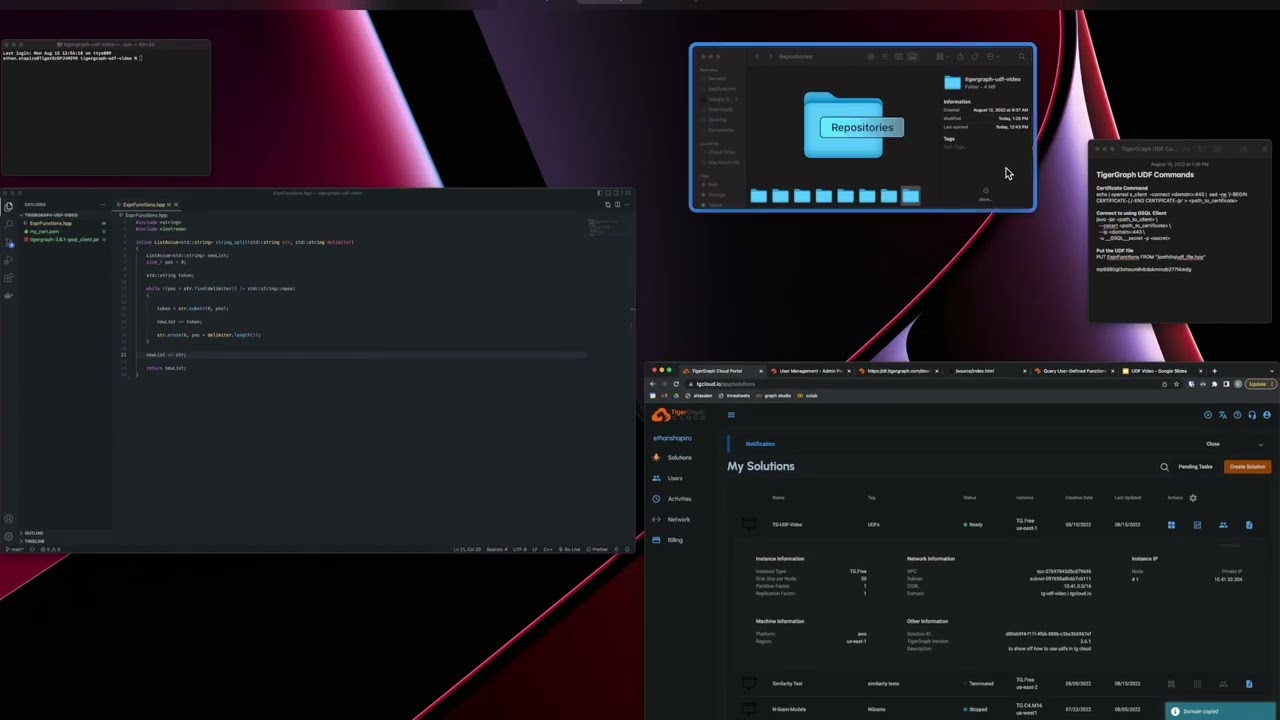Open the help question mark icon in portal
The image size is (1280, 720).
click(1237, 415)
